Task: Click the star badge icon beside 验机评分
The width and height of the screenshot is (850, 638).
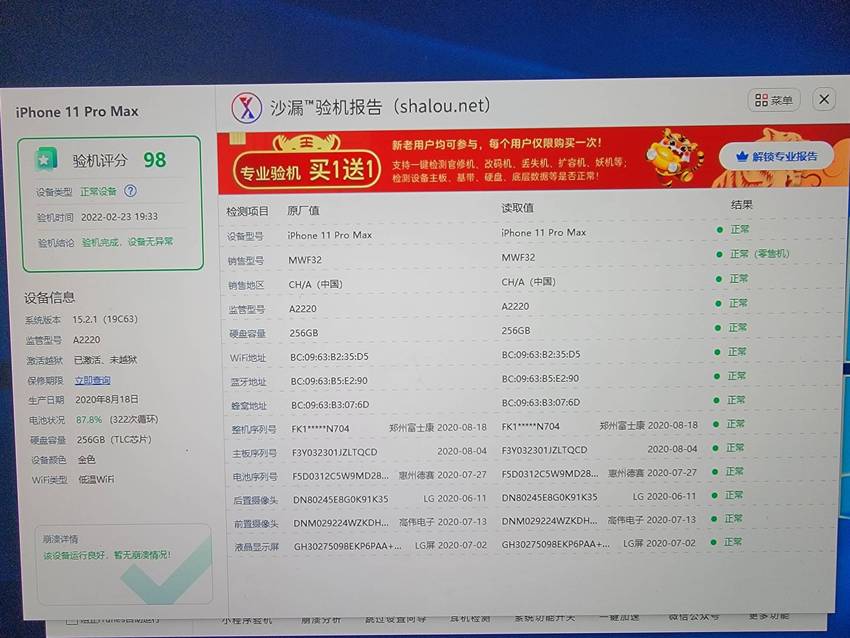Action: pos(46,159)
